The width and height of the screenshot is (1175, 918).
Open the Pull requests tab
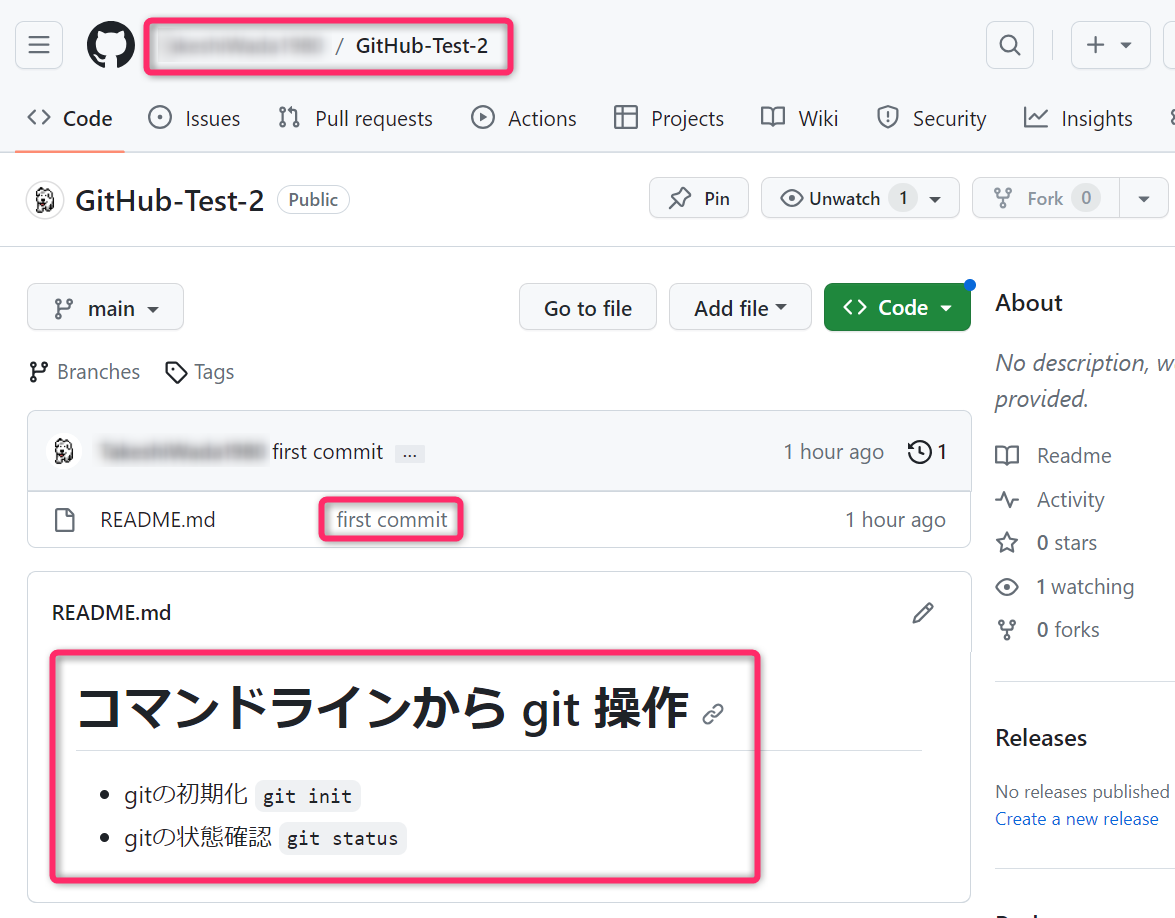(x=356, y=118)
